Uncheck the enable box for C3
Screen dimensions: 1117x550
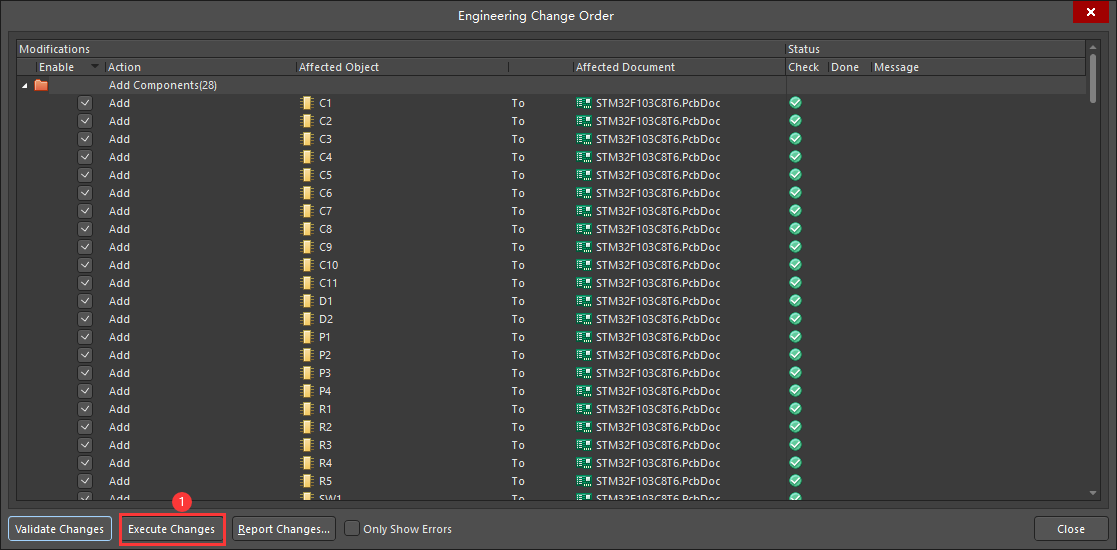coord(85,138)
